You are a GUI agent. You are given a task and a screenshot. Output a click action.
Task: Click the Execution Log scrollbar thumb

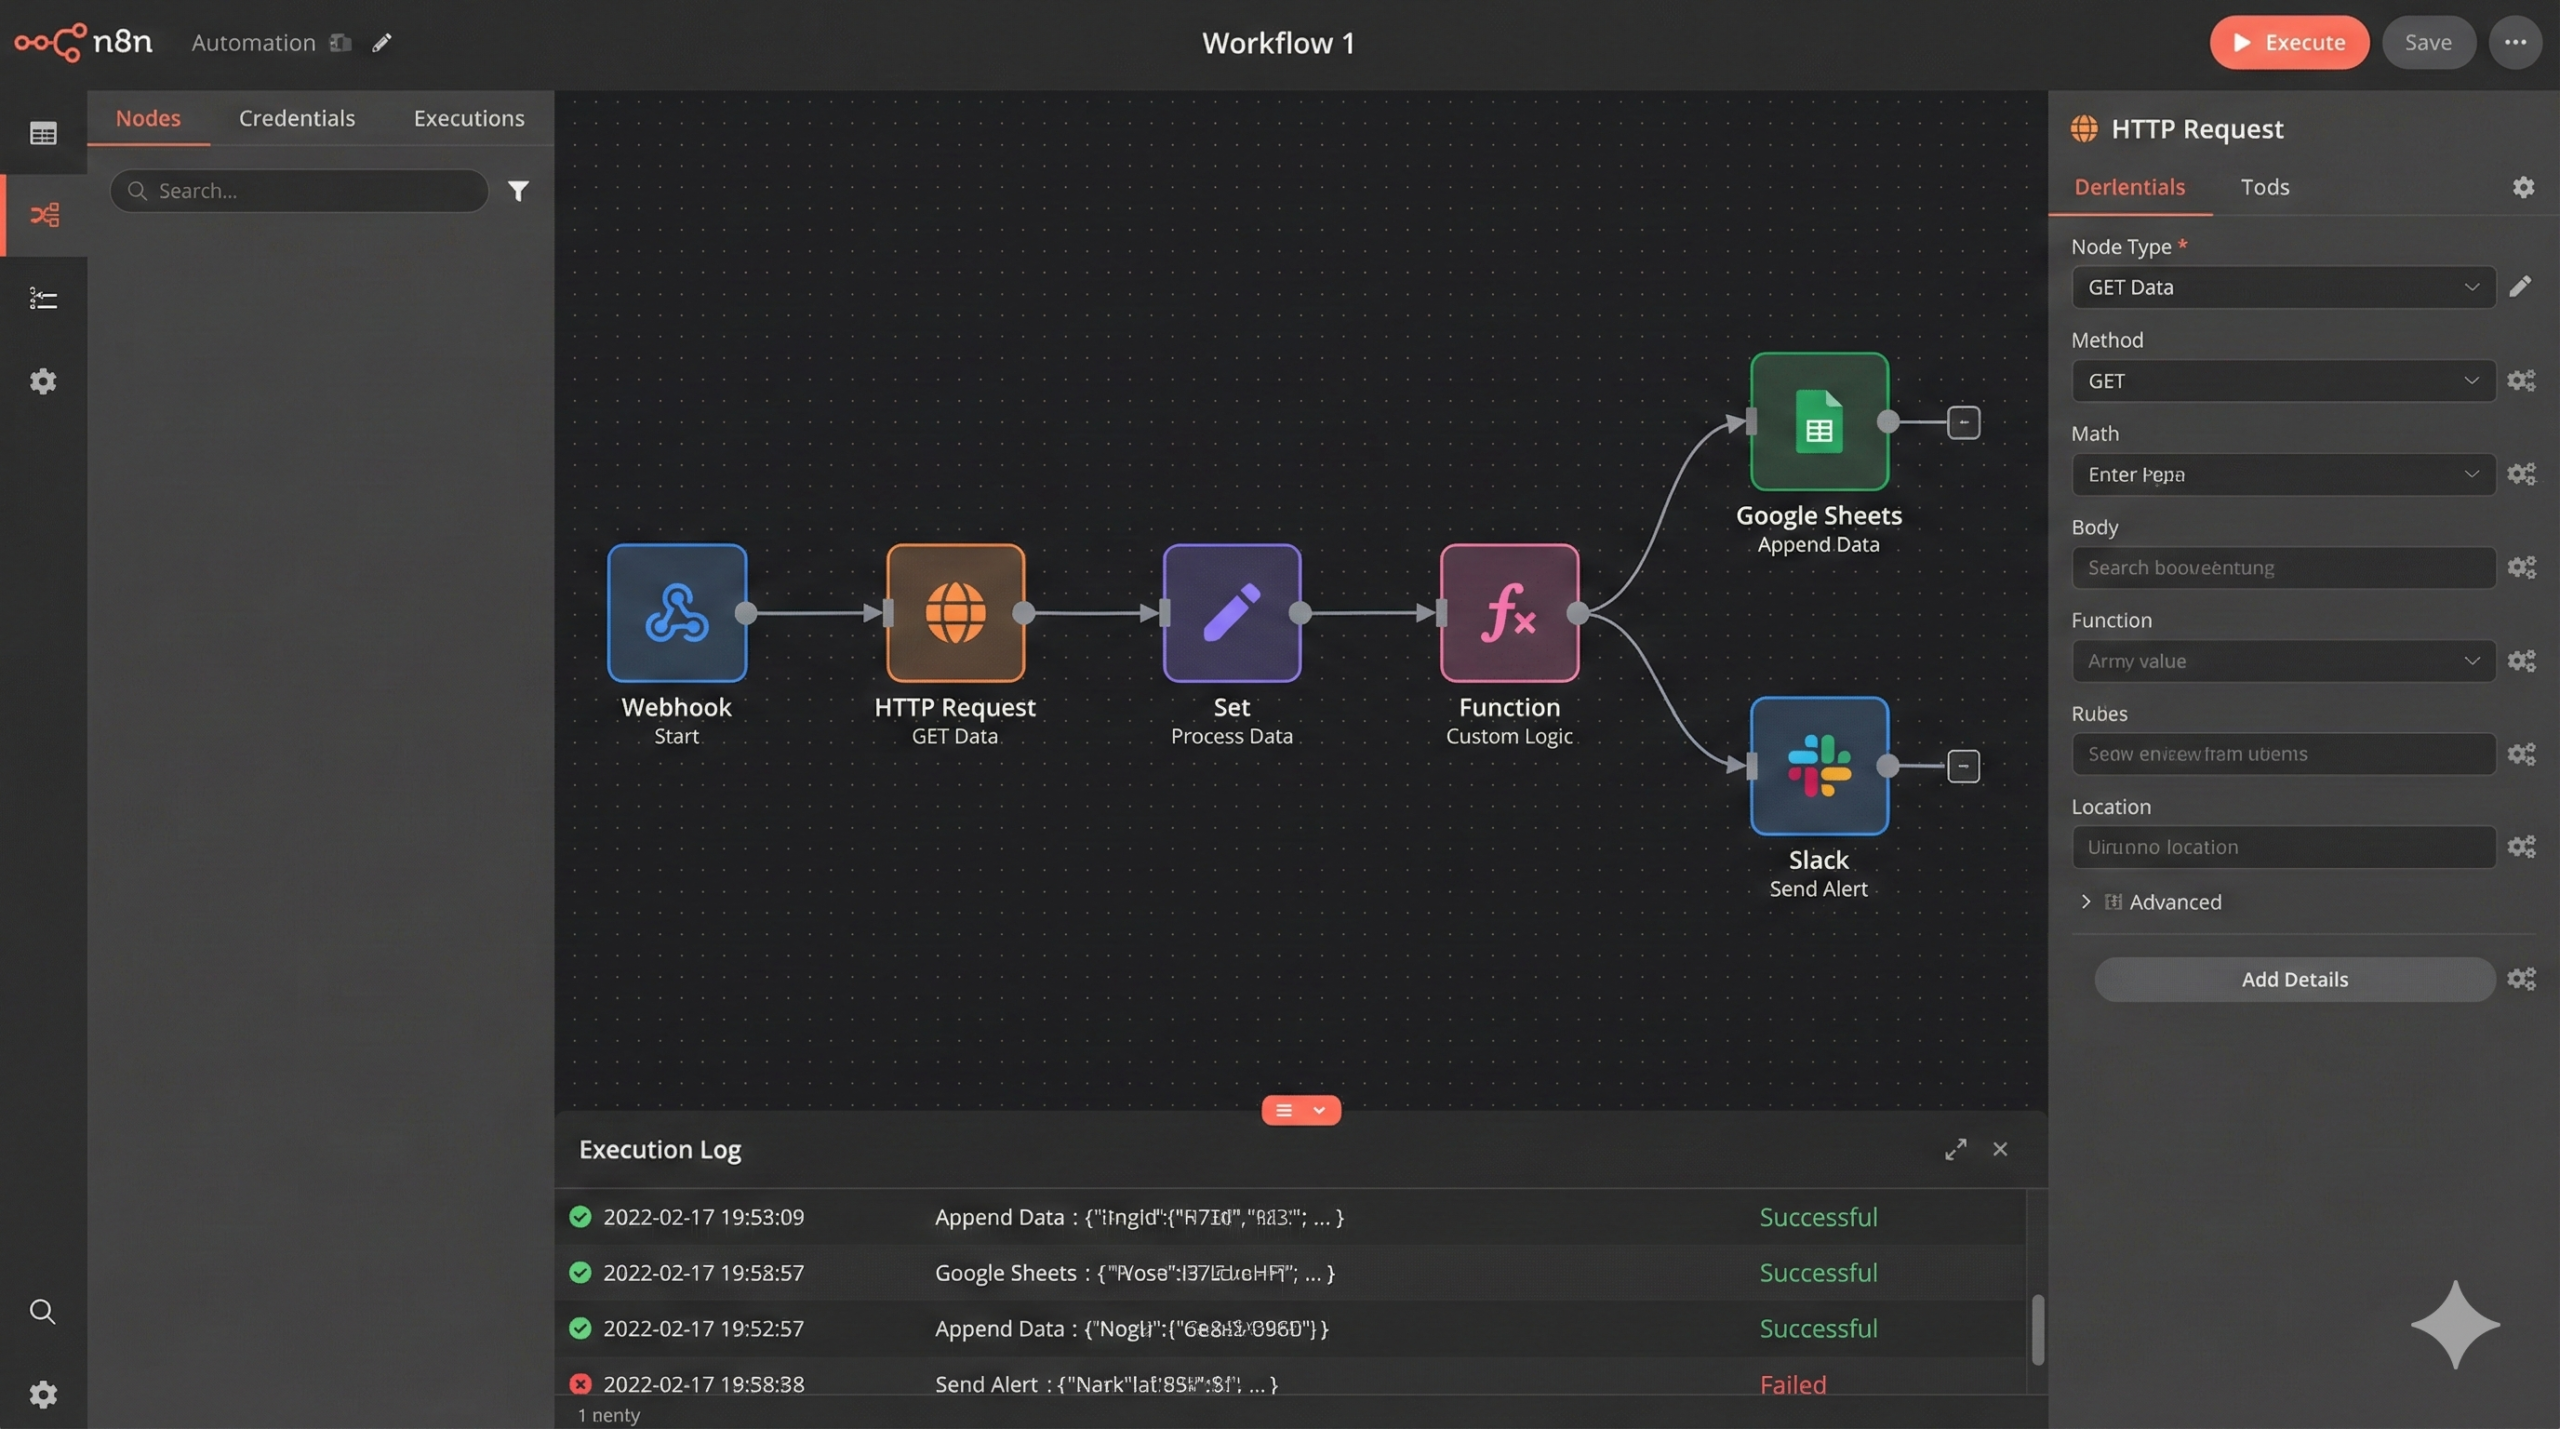[x=2037, y=1329]
